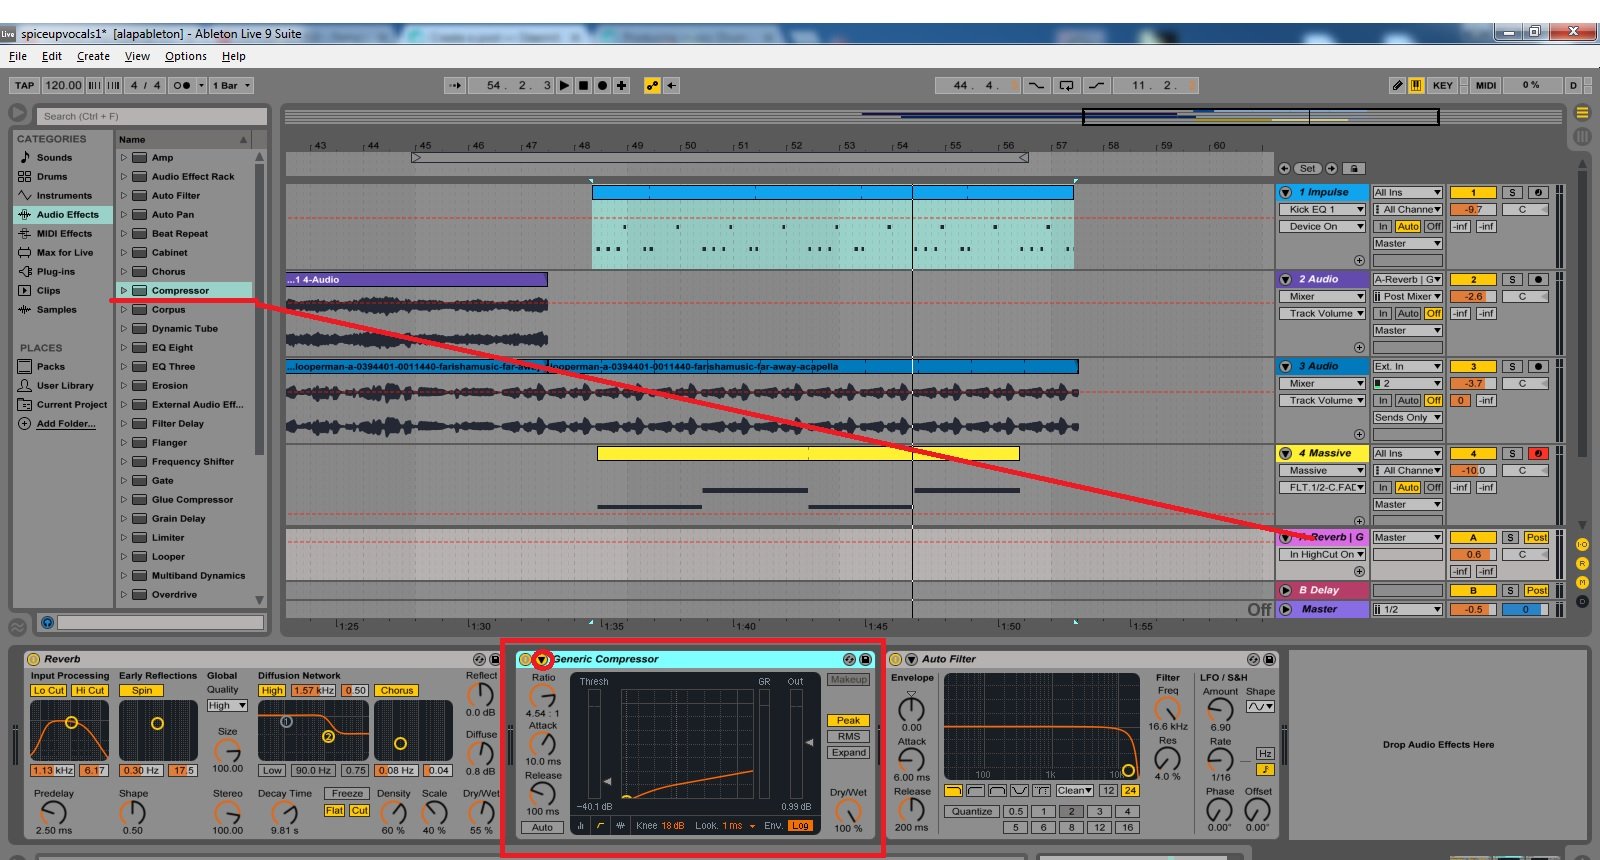Toggle the Auto Filter device activator
The height and width of the screenshot is (860, 1600).
point(896,660)
